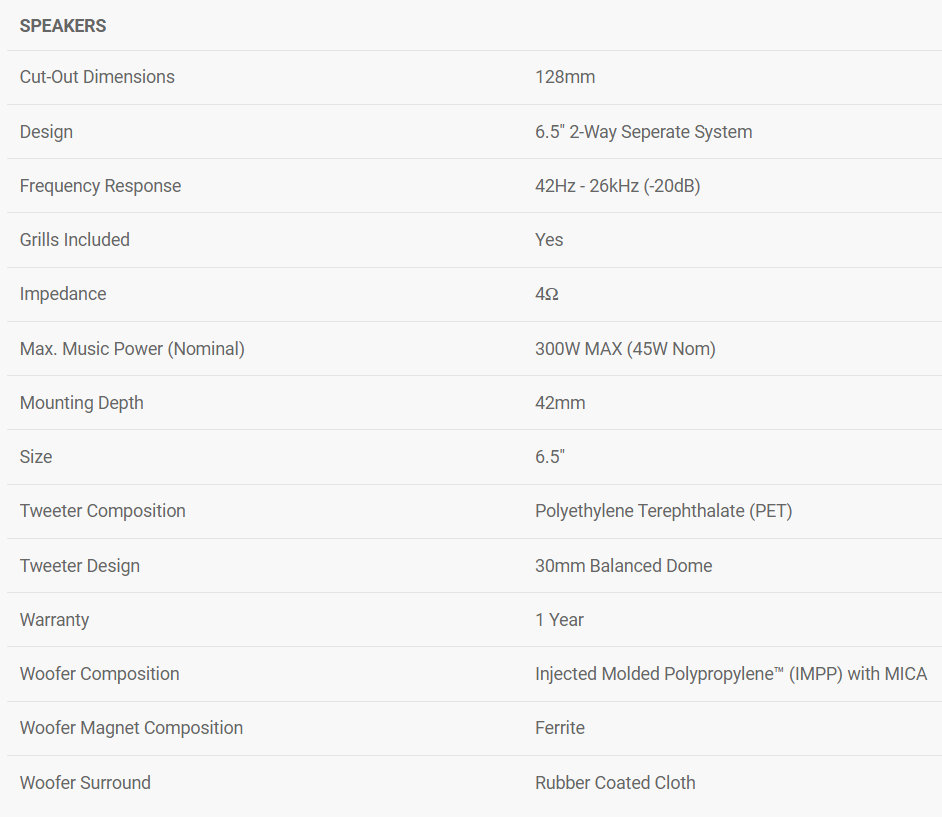Click the Frequency Response label
942x817 pixels.
(x=100, y=186)
